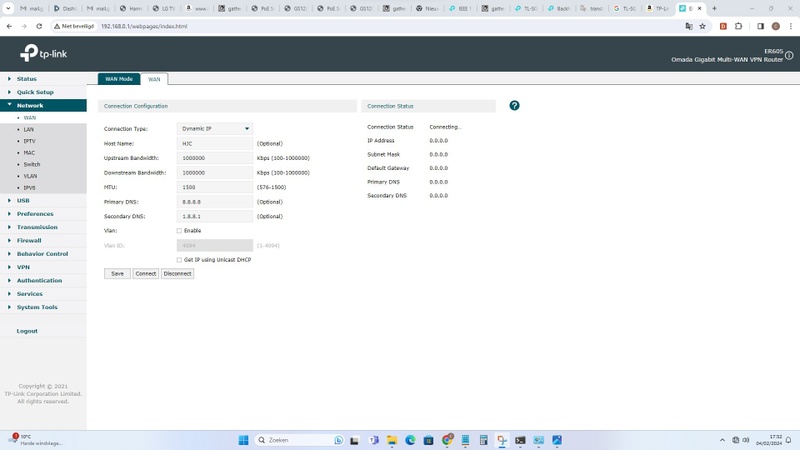Switch to the WAN tab
This screenshot has width=800, height=450.
click(x=154, y=79)
